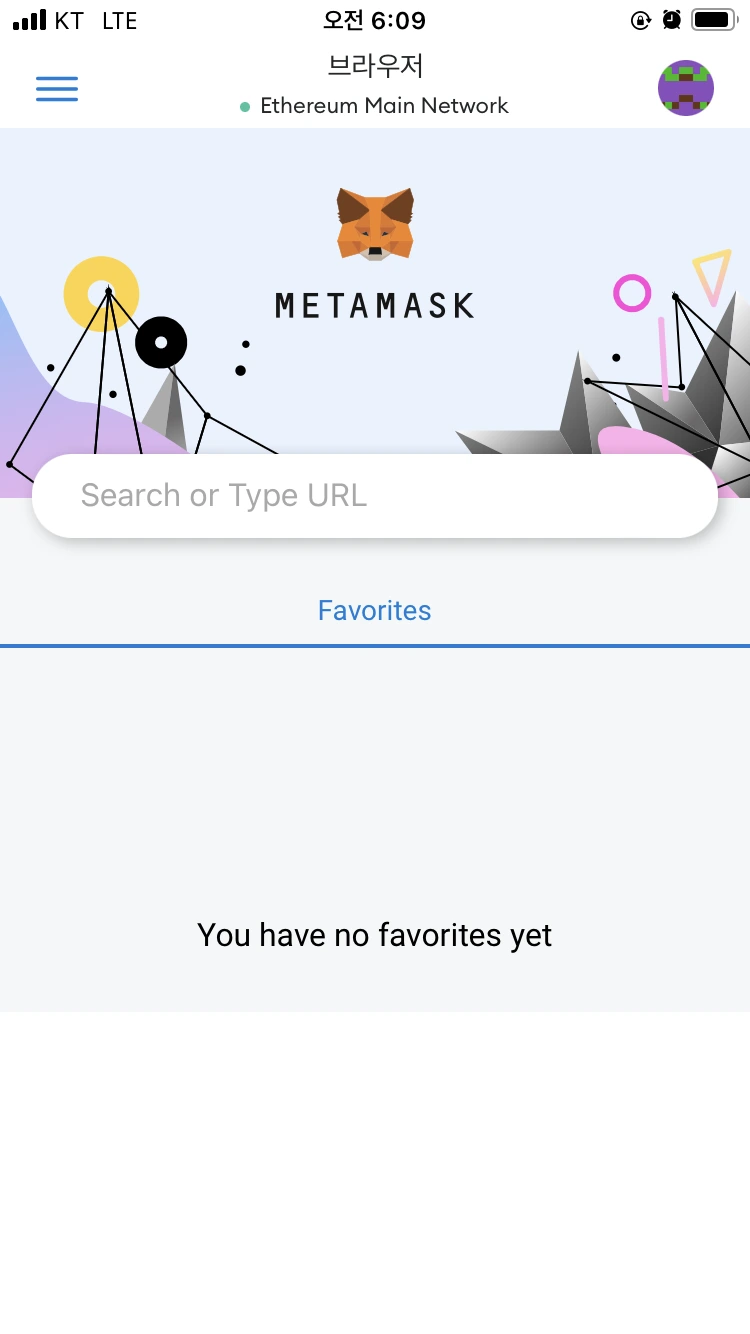The width and height of the screenshot is (750, 1334).
Task: Tap the black circle with white dot
Action: pos(161,343)
